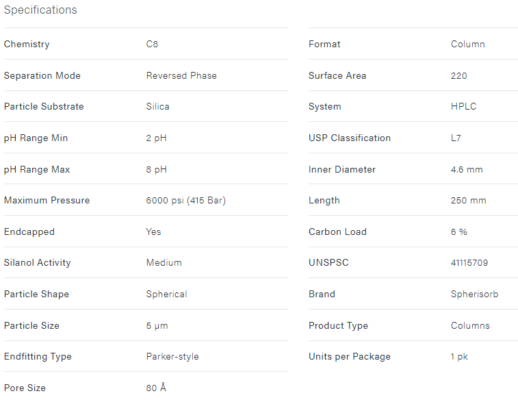The height and width of the screenshot is (400, 518).
Task: Select the Particle Substrate label
Action: (x=44, y=107)
